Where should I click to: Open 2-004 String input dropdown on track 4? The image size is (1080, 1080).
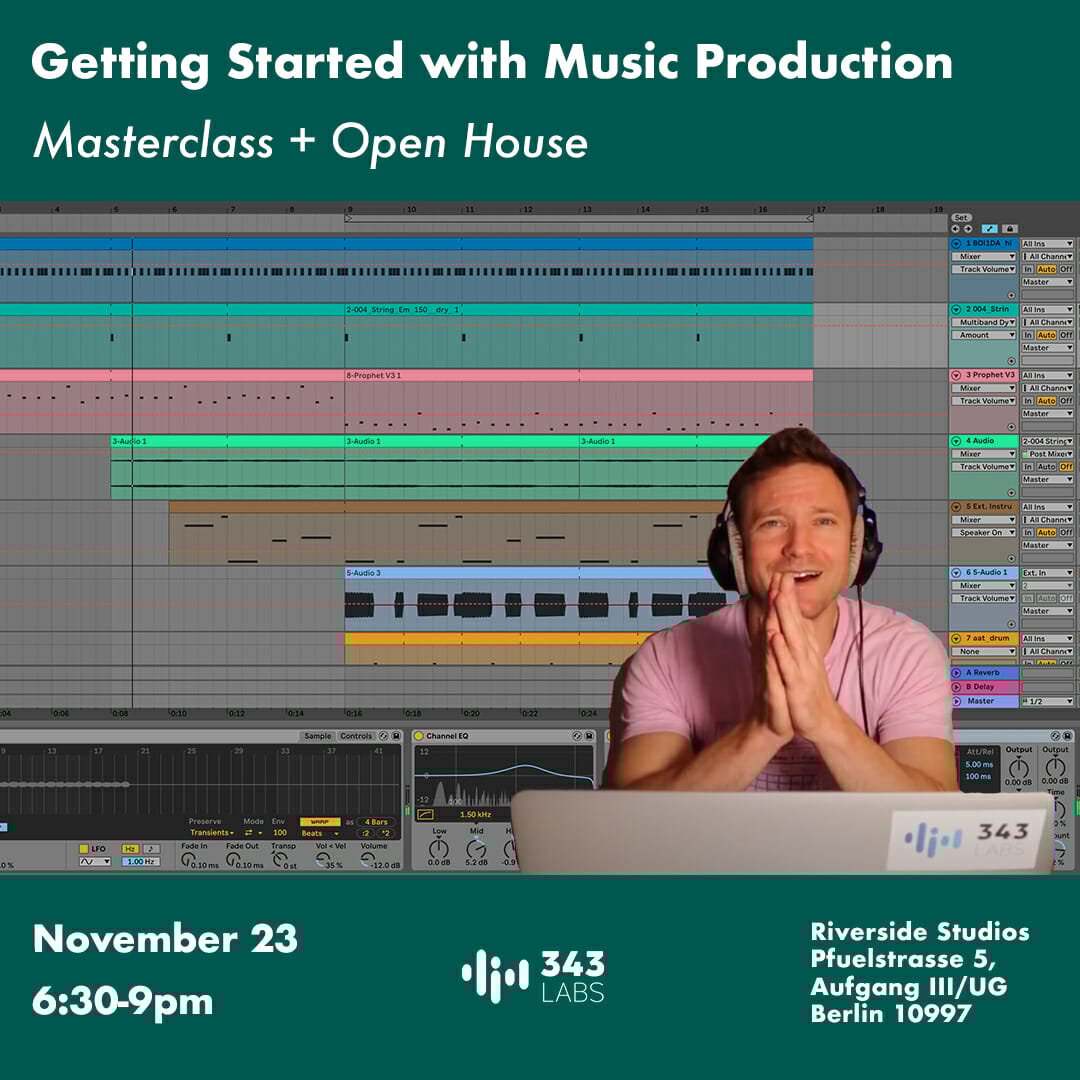click(1047, 441)
